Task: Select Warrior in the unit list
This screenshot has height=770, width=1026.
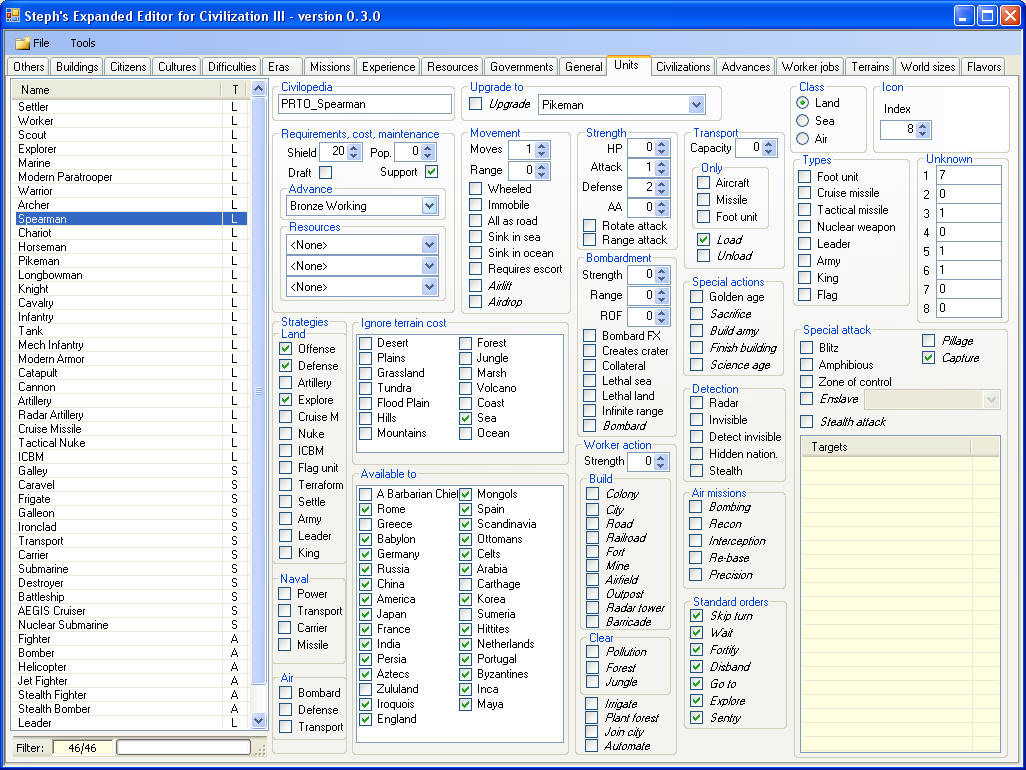Action: [x=131, y=191]
